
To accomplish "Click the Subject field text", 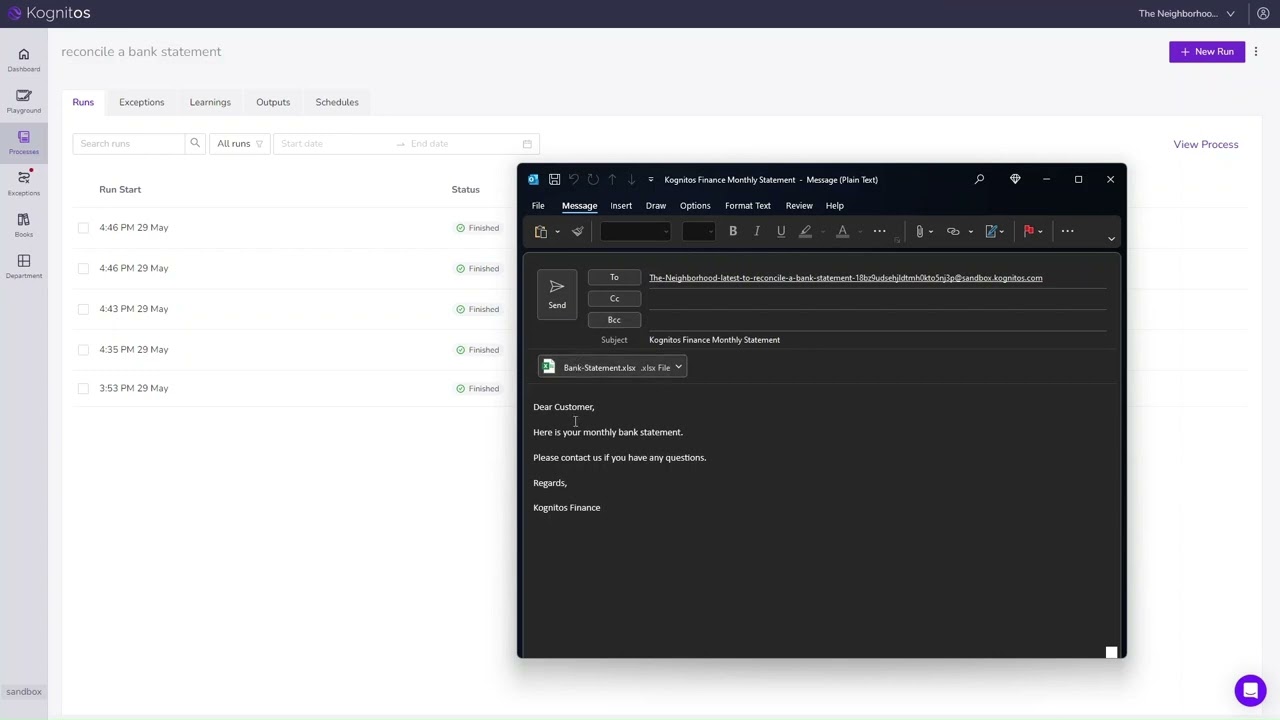I will [714, 340].
